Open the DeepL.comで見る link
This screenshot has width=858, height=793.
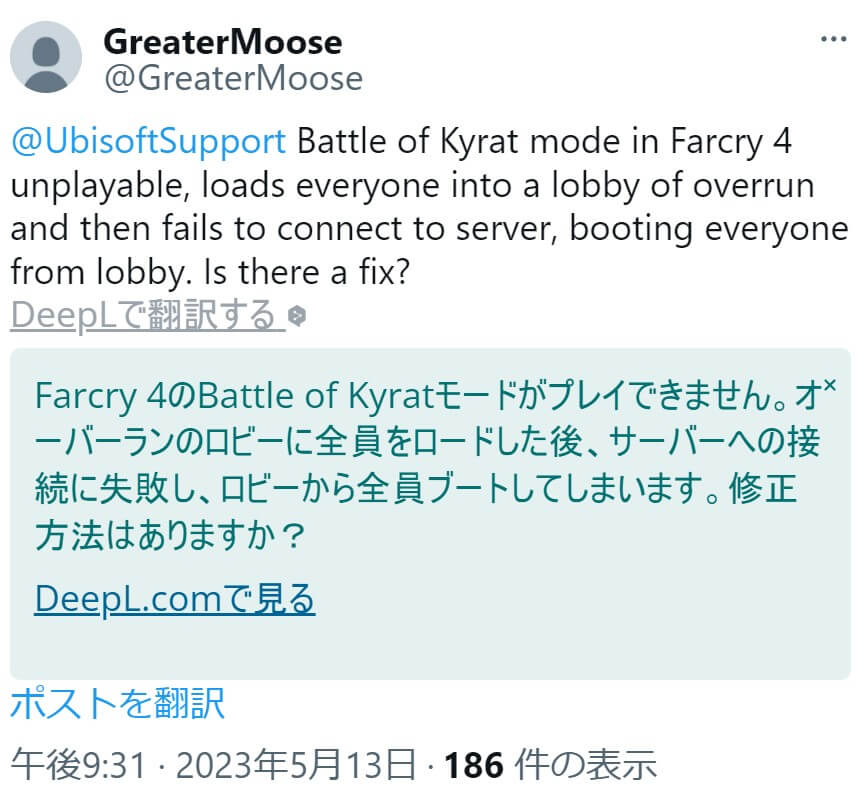click(175, 599)
